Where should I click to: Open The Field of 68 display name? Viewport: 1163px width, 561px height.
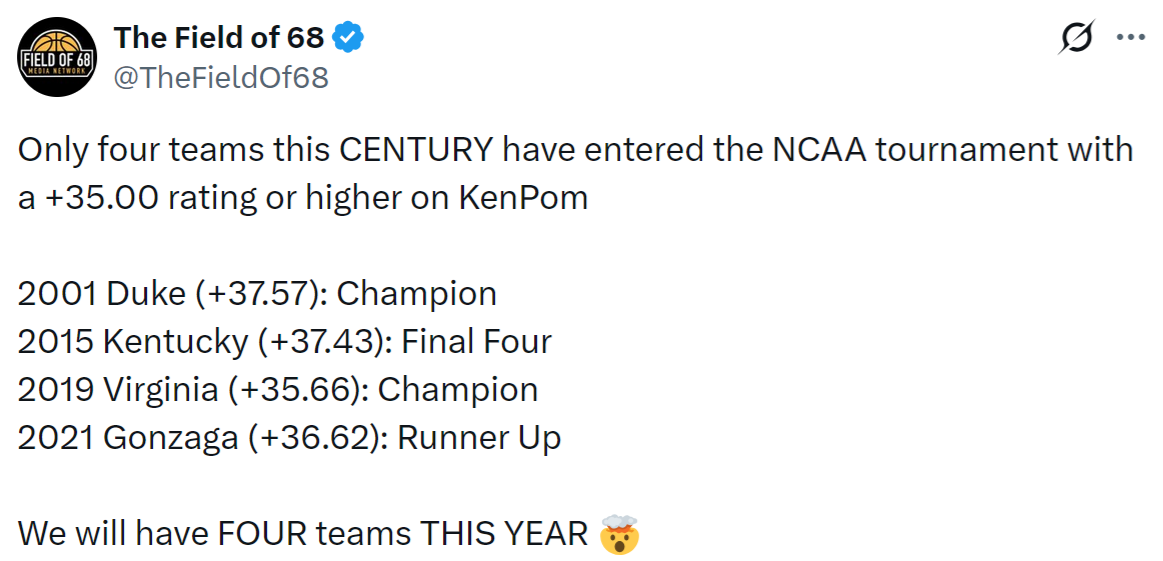(x=218, y=38)
